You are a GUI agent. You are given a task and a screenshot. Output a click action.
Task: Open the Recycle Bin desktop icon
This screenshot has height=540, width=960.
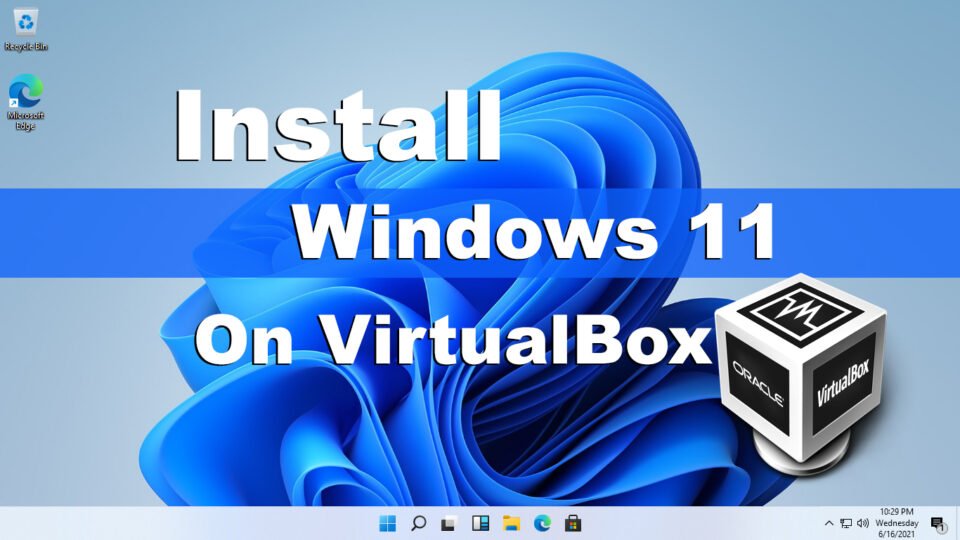(26, 29)
